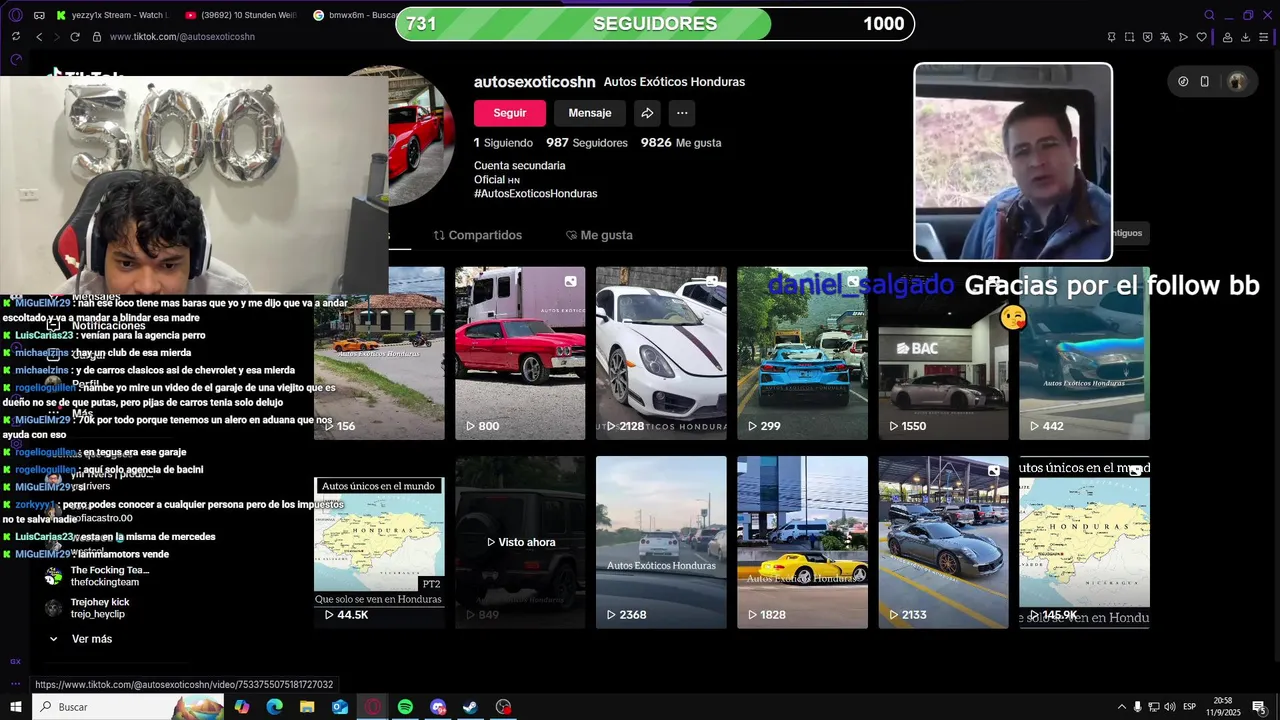This screenshot has height=720, width=1280.
Task: Open the ad blocker shield icon
Action: tap(1147, 37)
